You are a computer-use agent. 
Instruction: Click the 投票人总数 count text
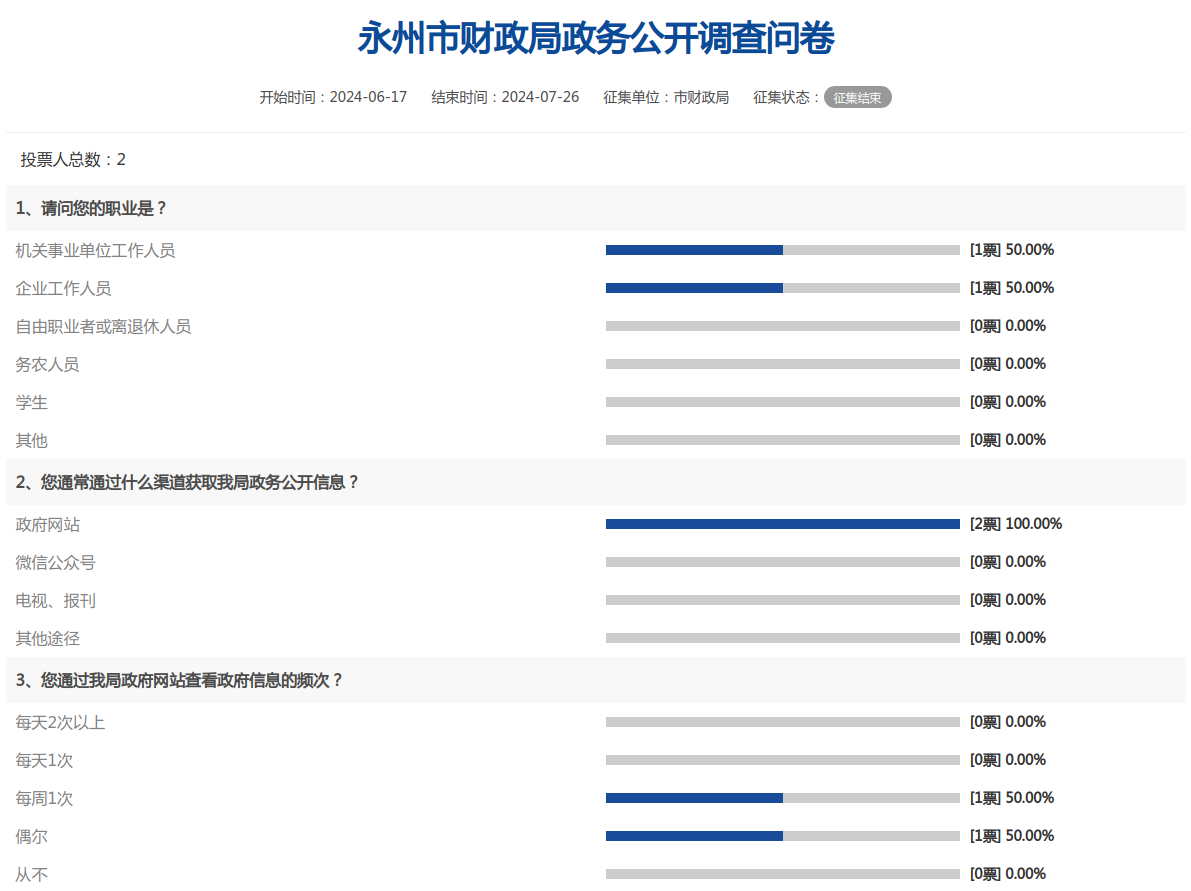pos(73,160)
